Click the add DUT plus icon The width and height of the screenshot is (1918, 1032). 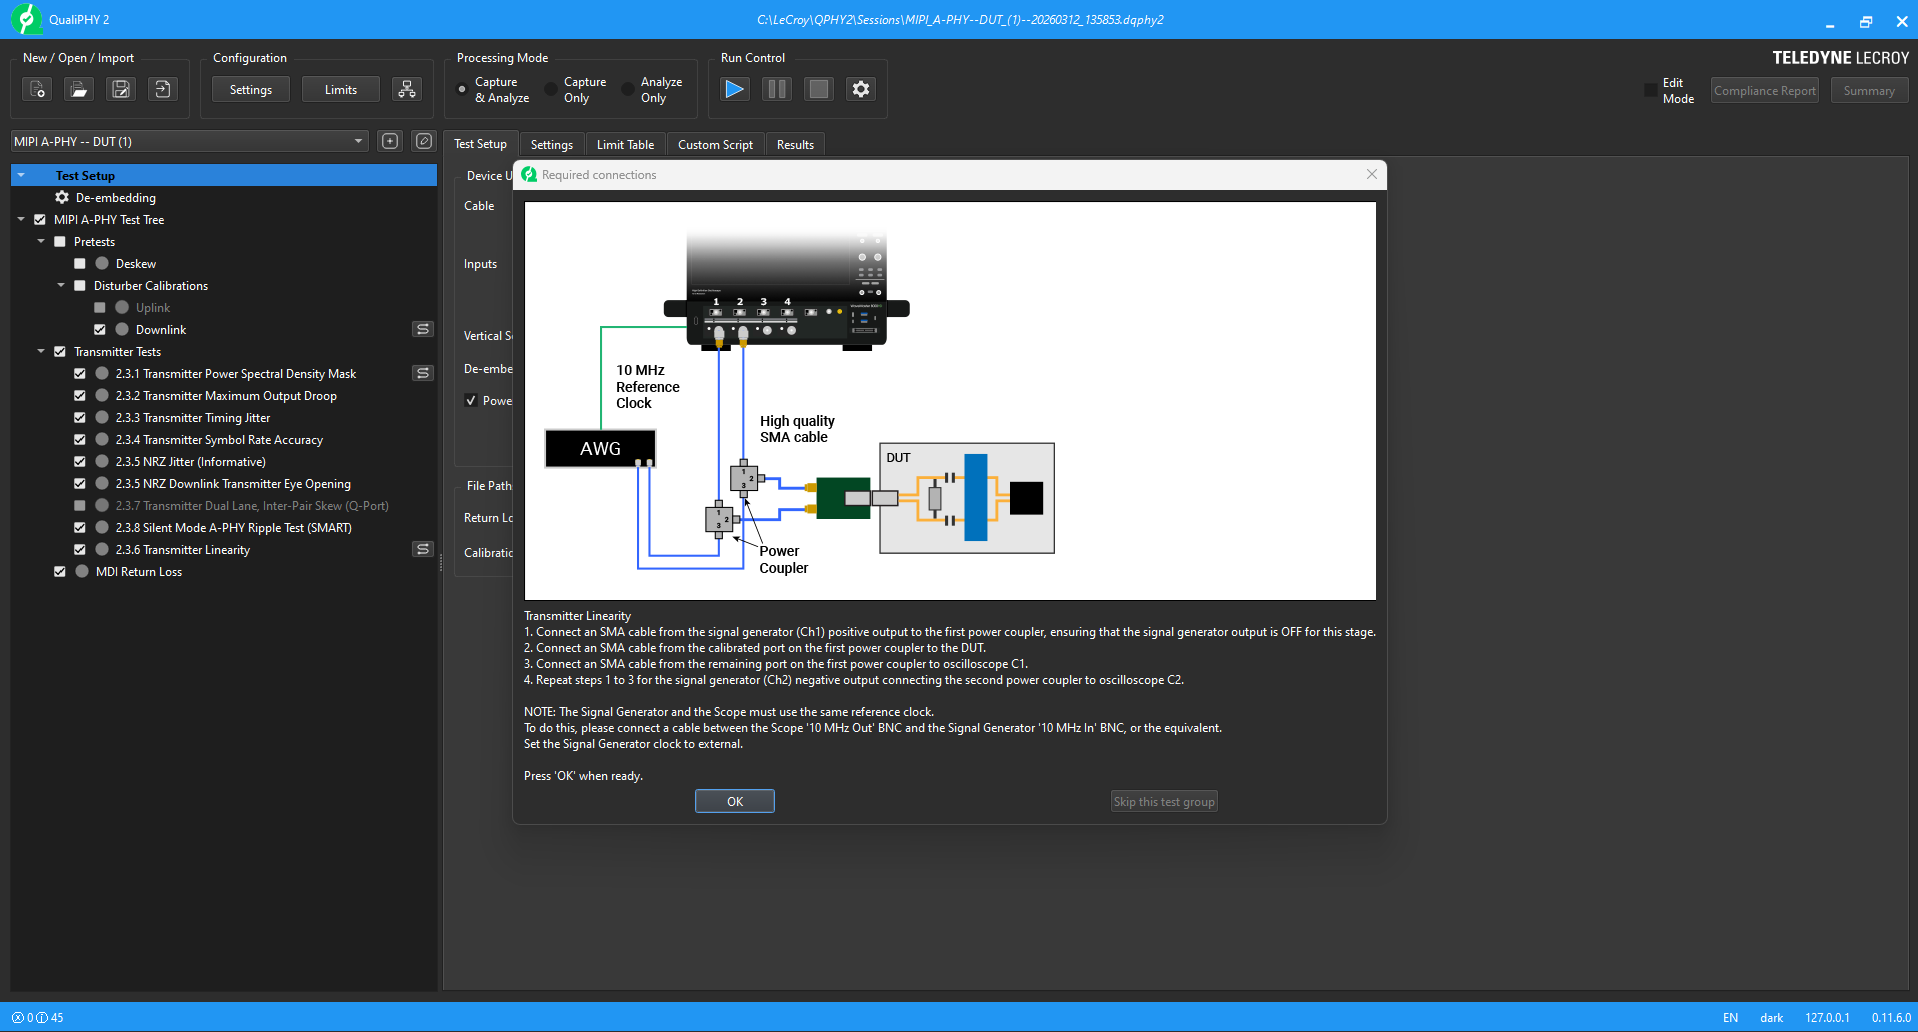(x=390, y=142)
